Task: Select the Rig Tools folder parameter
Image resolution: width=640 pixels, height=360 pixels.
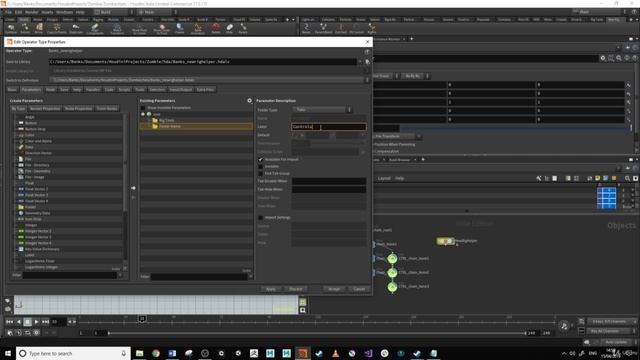Action: click(167, 120)
